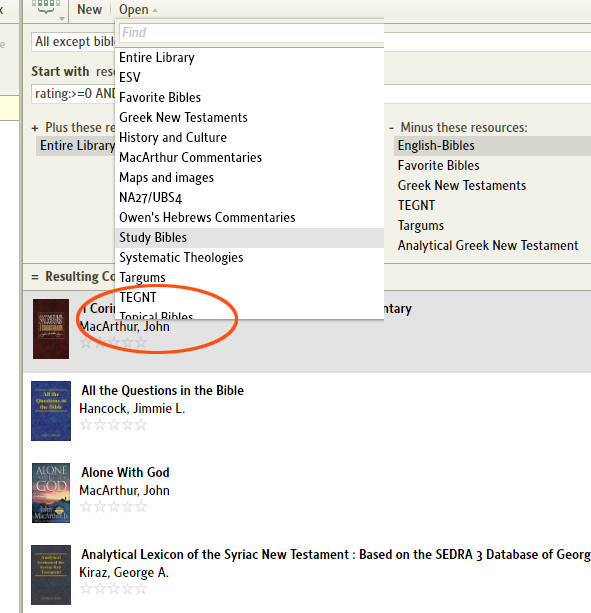Open Alone With God book cover
591x613 pixels.
click(x=51, y=493)
